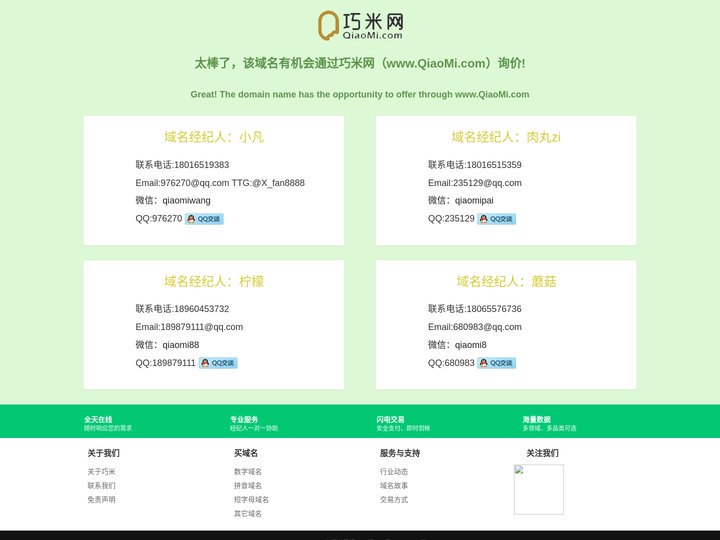Click the Email:189879111@qq.com line
The height and width of the screenshot is (540, 720).
pyautogui.click(x=189, y=327)
